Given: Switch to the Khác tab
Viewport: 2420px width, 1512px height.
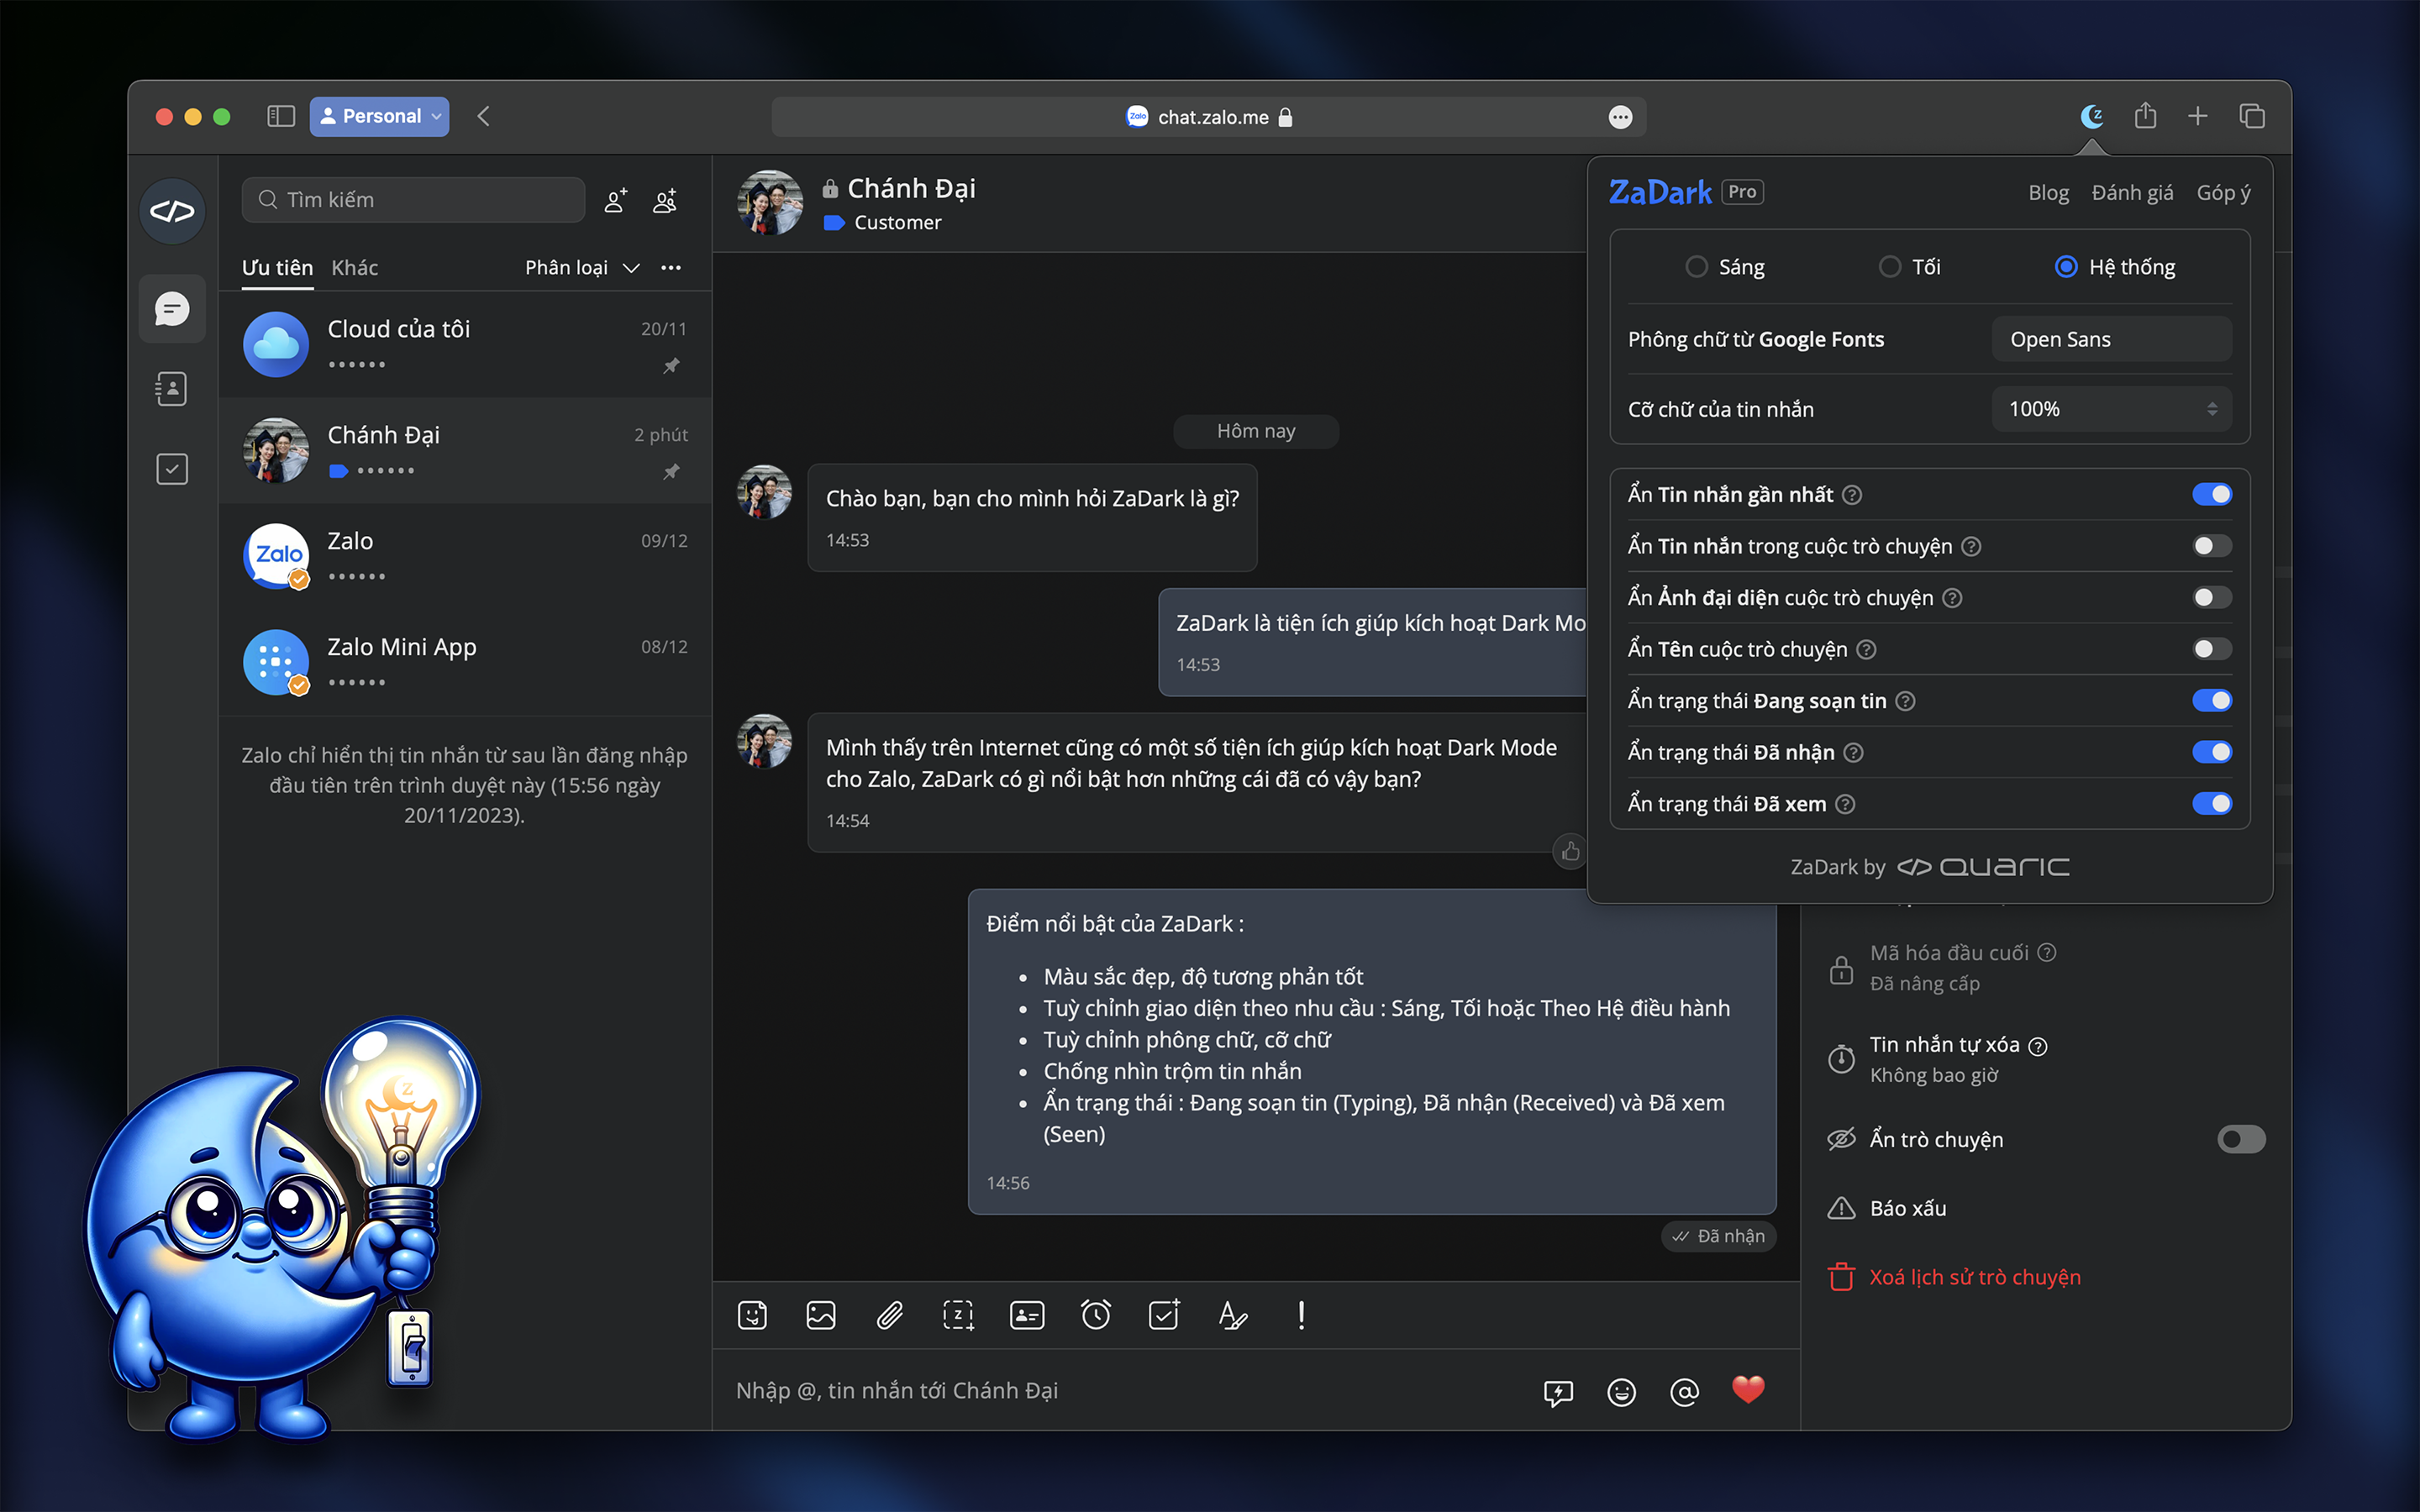Looking at the screenshot, I should click(354, 267).
